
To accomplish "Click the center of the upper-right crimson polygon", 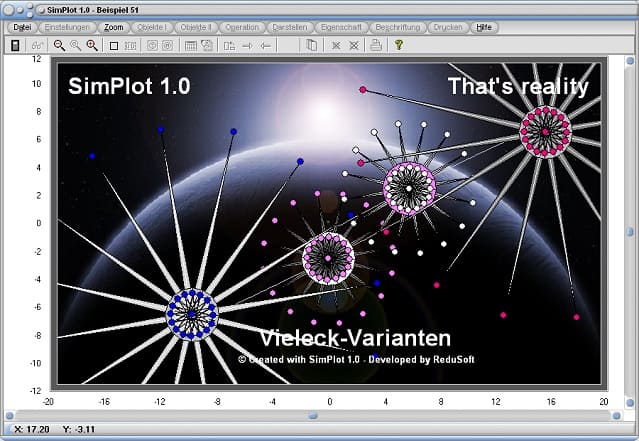I will click(545, 131).
